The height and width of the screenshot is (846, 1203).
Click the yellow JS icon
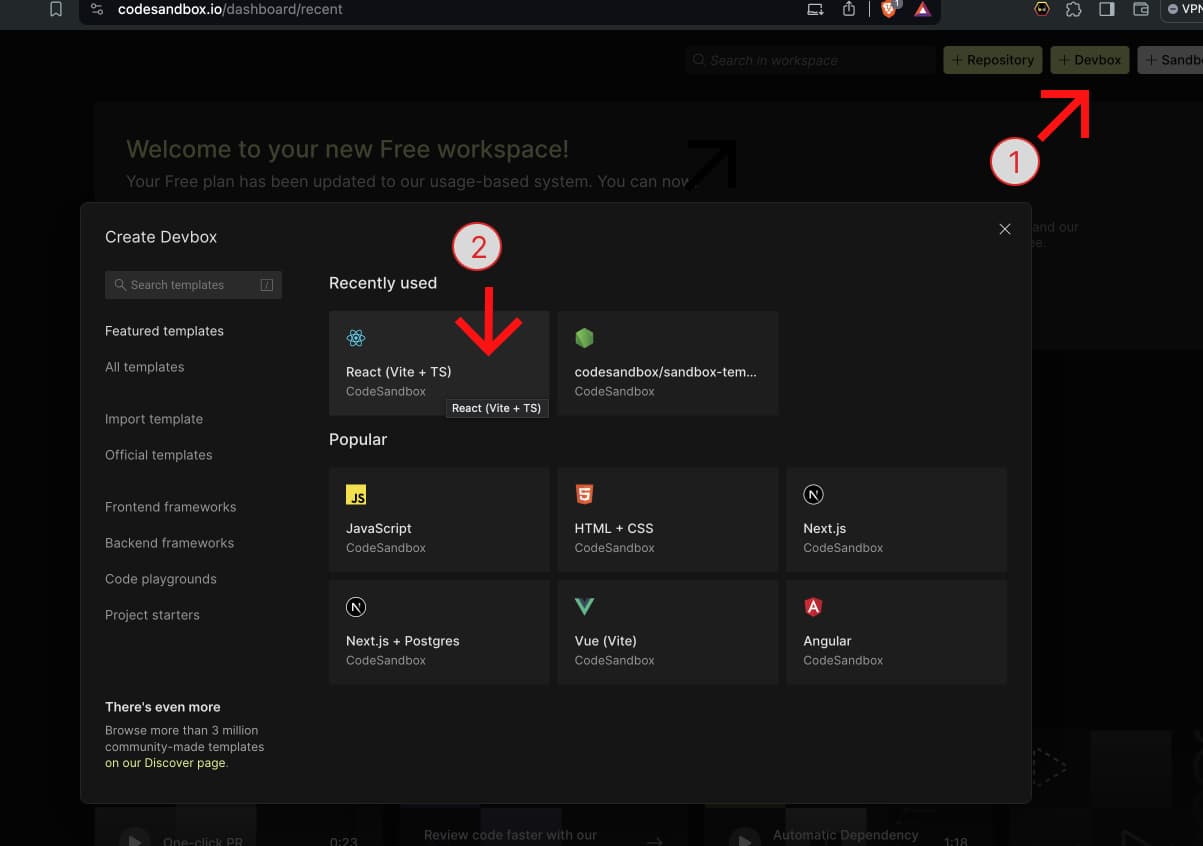356,495
